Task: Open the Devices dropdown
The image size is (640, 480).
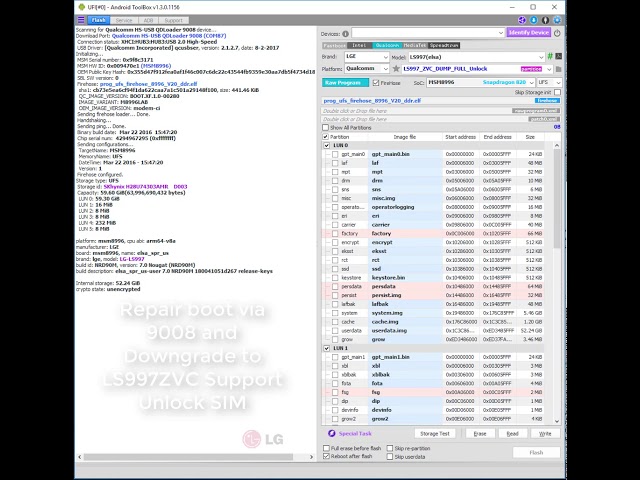Action: [428, 33]
